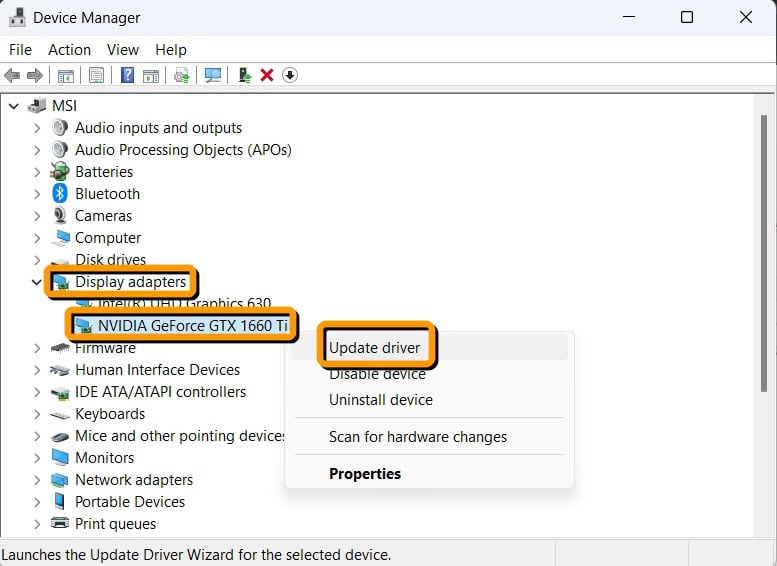Expand the Bluetooth category

[x=37, y=194]
